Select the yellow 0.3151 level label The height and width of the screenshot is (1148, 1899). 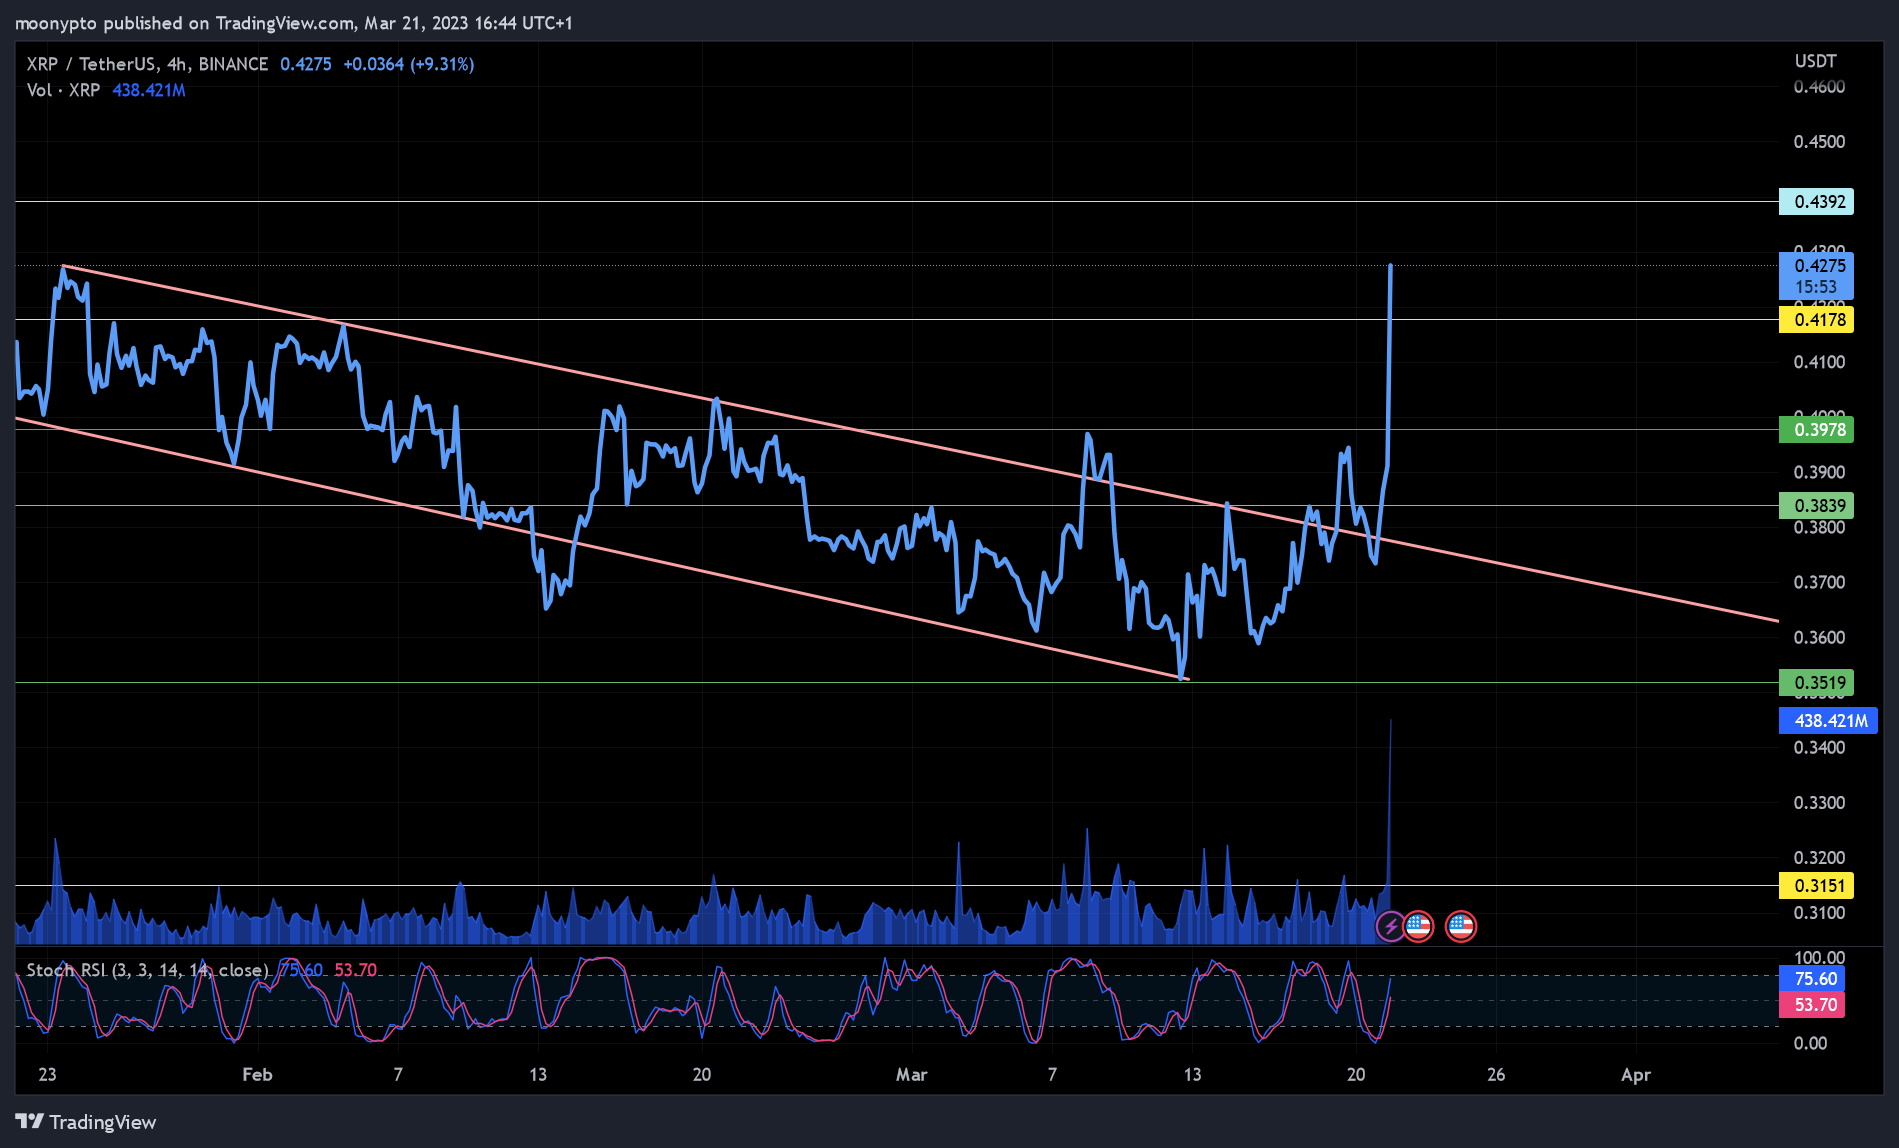(x=1816, y=886)
